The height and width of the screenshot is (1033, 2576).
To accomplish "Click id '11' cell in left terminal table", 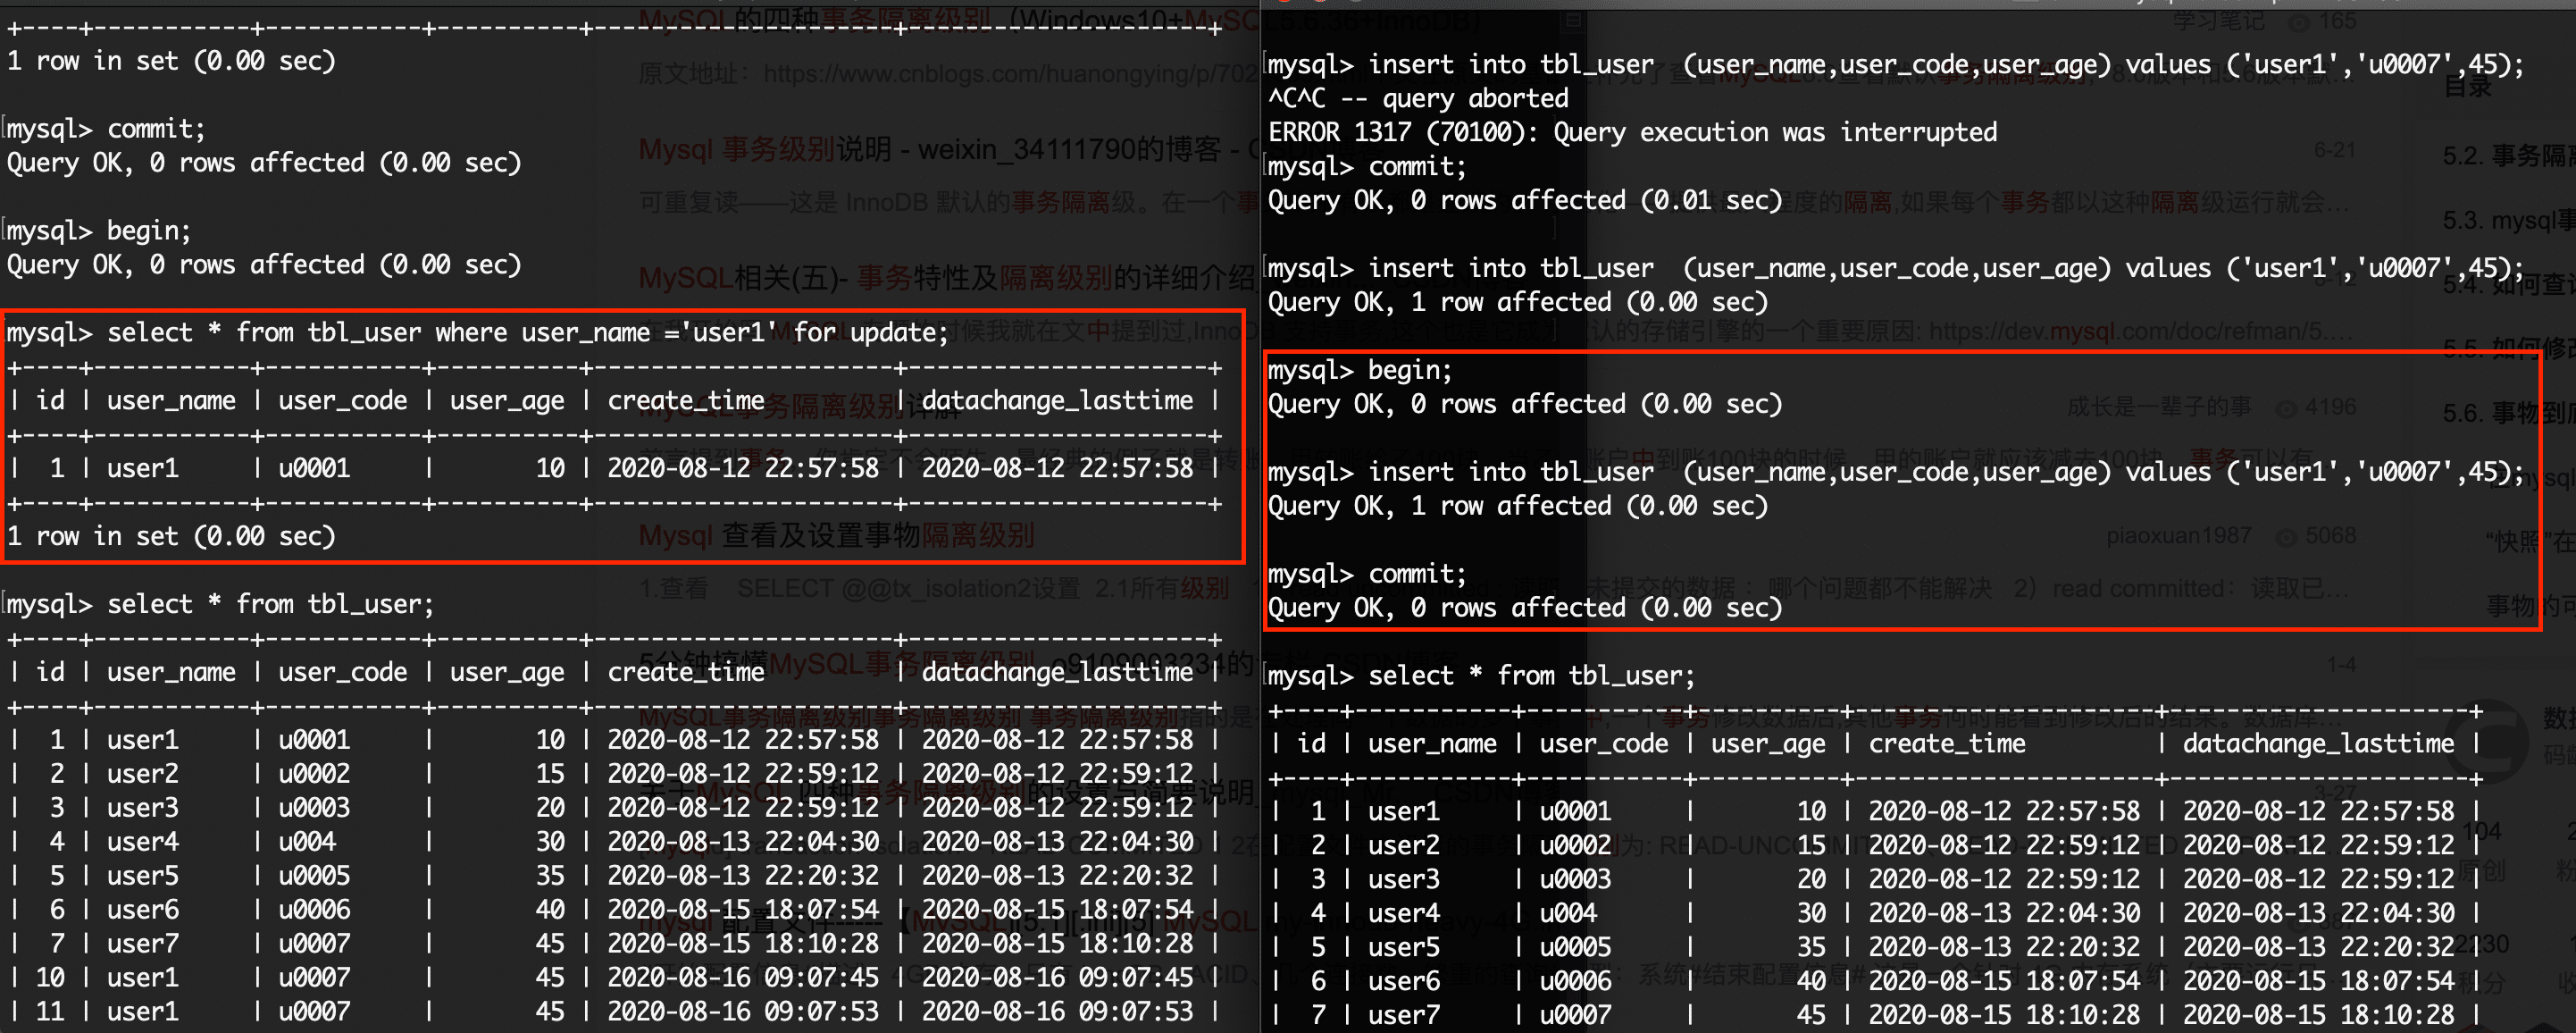I will (x=50, y=1011).
